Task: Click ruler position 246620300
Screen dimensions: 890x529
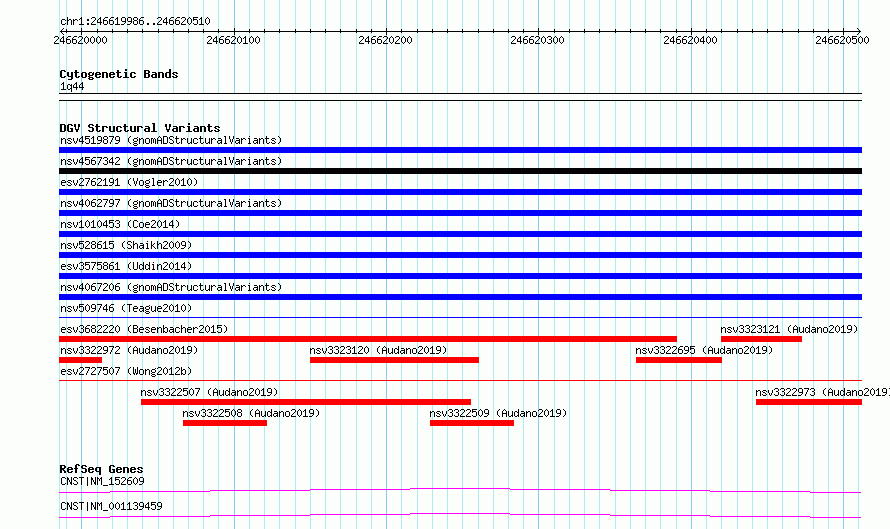Action: (538, 40)
